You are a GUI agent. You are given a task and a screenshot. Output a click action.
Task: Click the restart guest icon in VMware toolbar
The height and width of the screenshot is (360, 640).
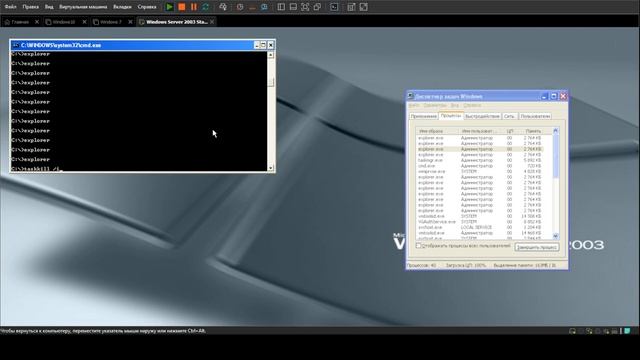[x=206, y=7]
